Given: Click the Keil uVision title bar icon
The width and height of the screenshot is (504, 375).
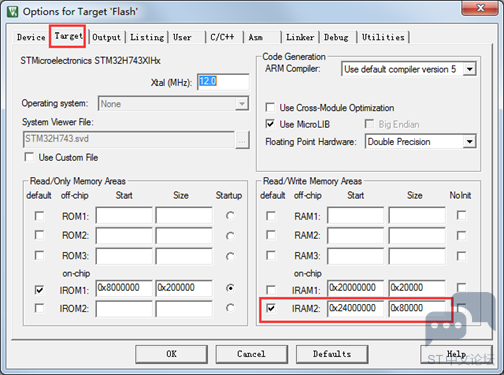Looking at the screenshot, I should (x=13, y=12).
